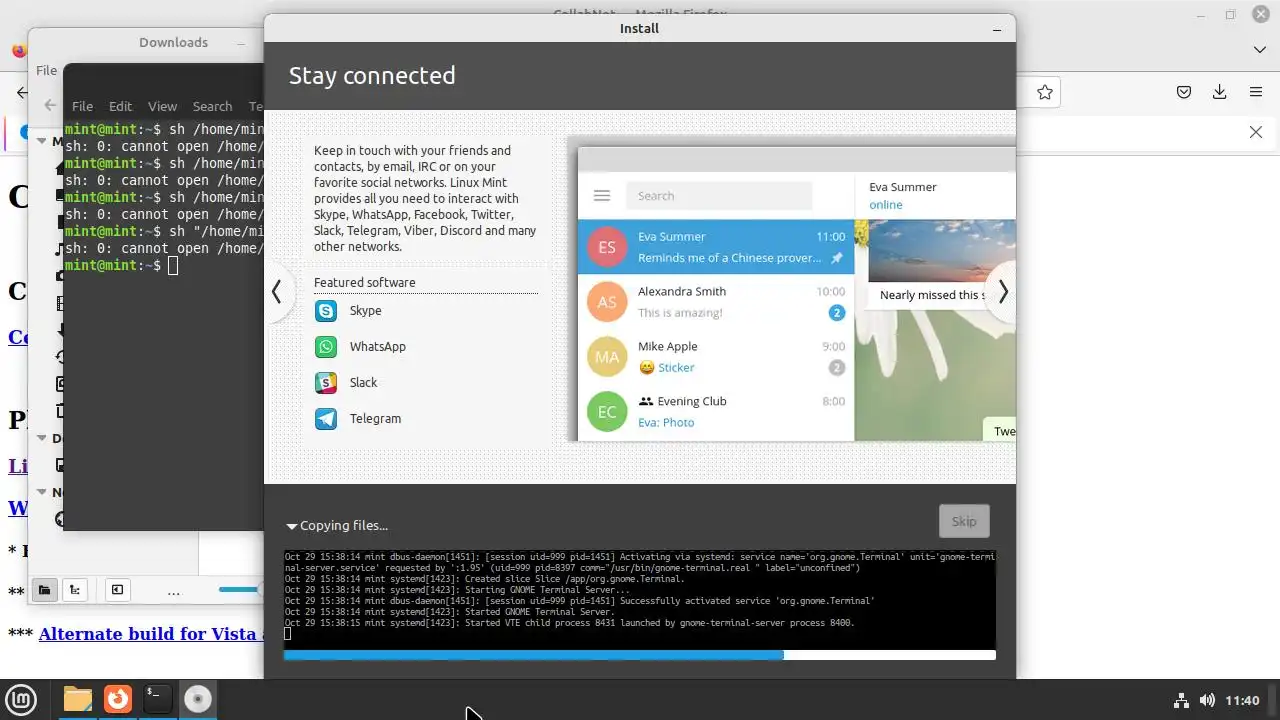The height and width of the screenshot is (720, 1280).
Task: Open the volume tray icon
Action: click(x=1207, y=700)
